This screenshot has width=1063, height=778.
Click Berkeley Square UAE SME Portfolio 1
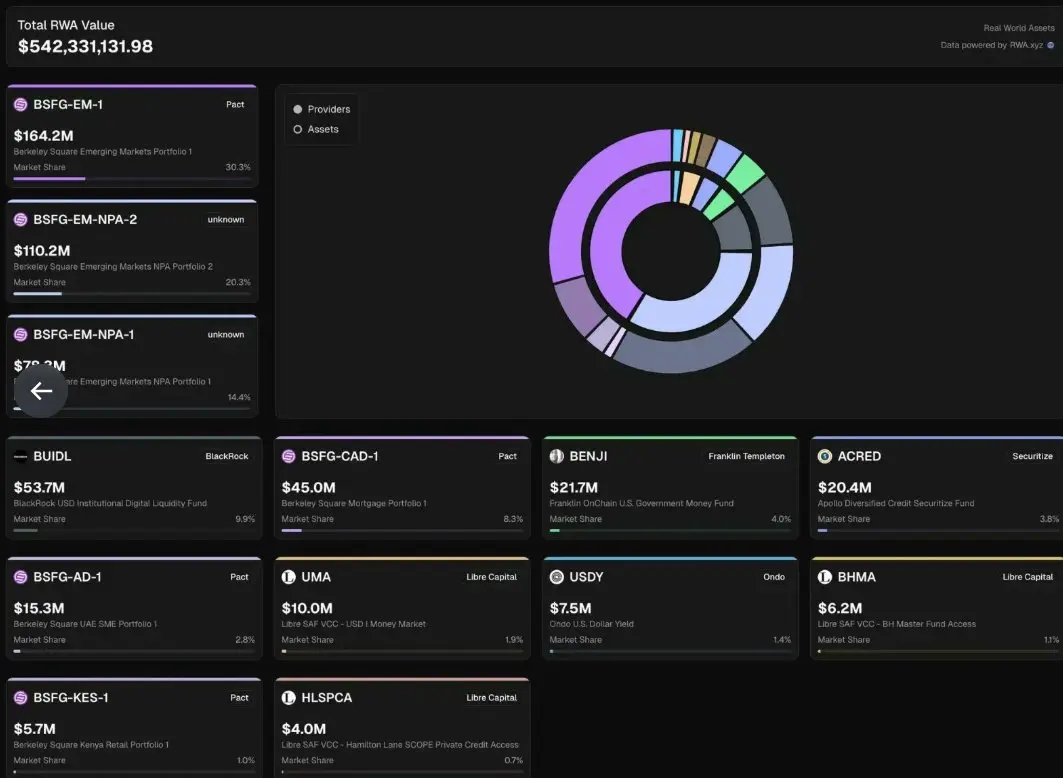pyautogui.click(x=85, y=624)
